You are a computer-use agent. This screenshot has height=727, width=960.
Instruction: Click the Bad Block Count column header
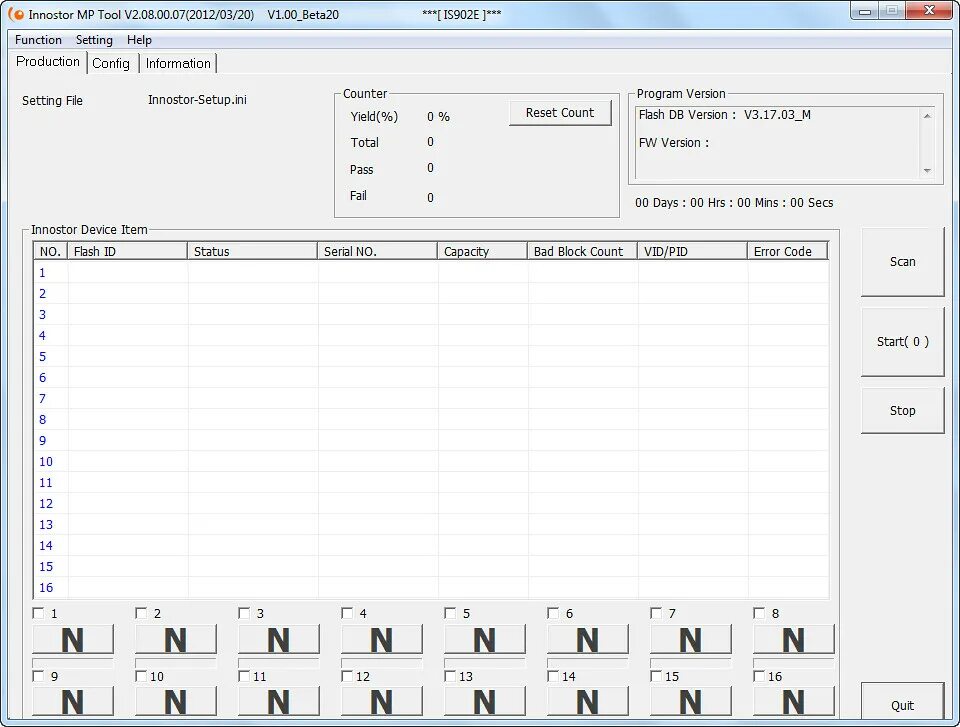[582, 251]
